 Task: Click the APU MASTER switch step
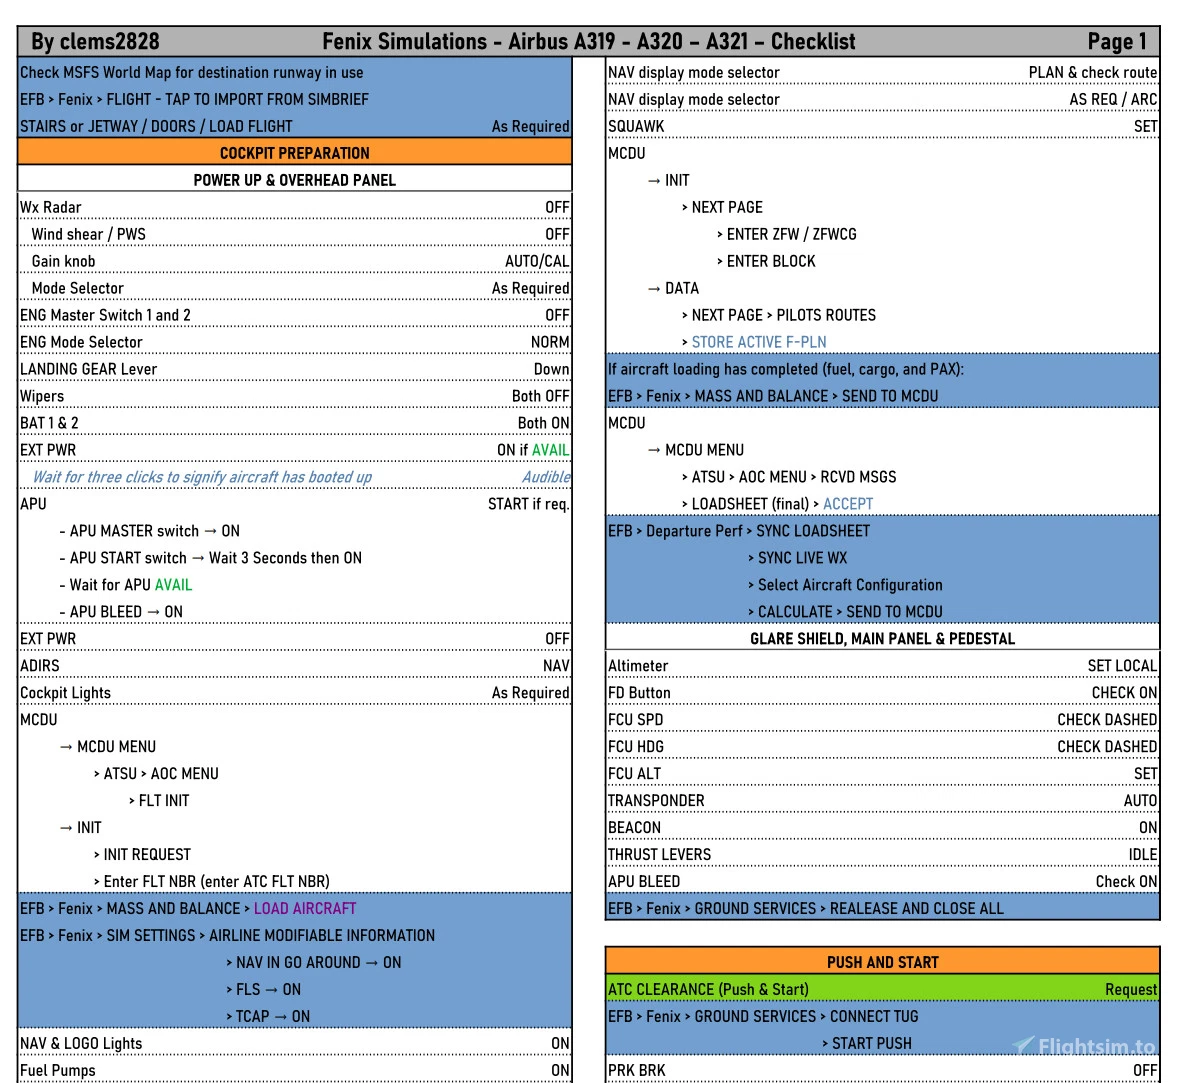(154, 531)
